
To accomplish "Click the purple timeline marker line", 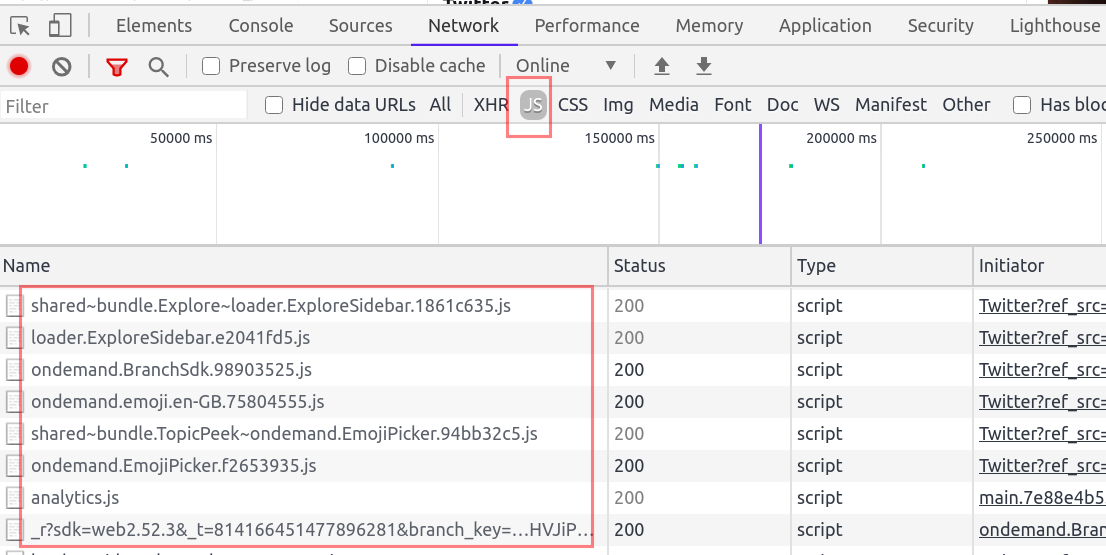I will [x=760, y=184].
